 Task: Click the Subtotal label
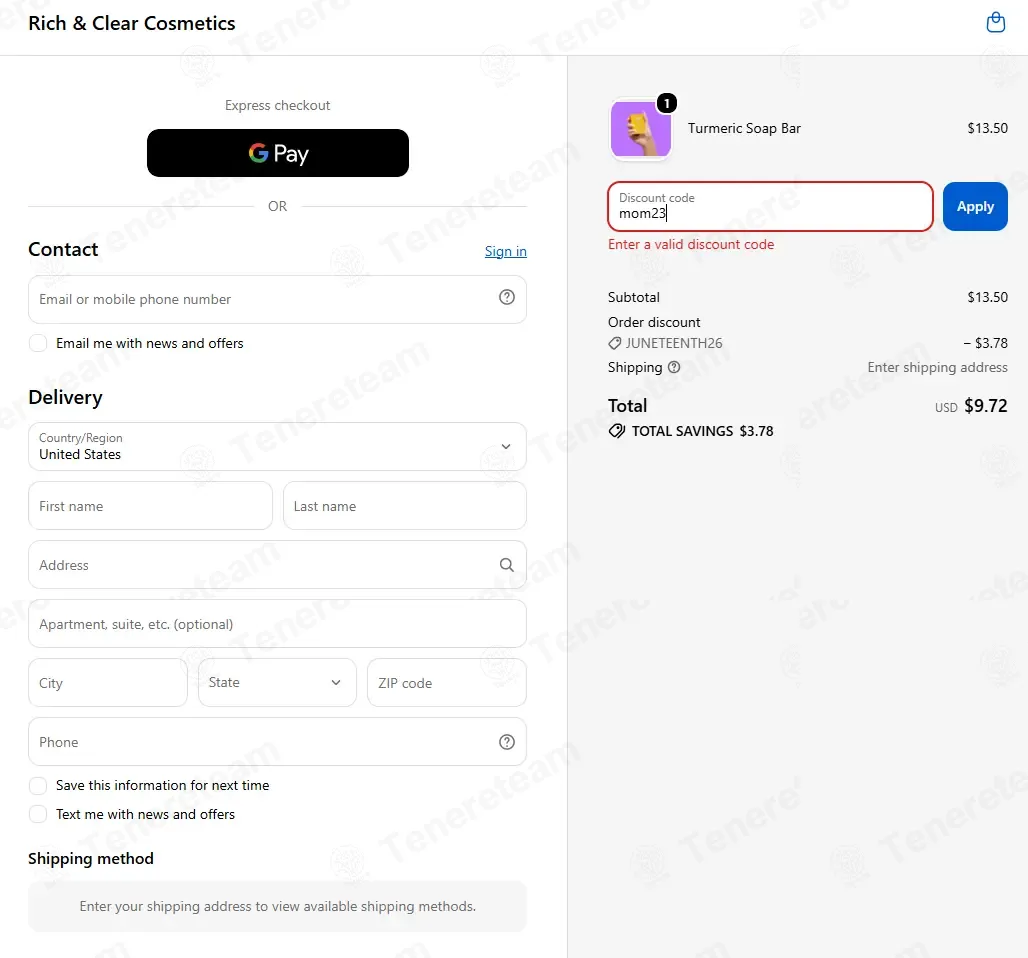633,297
